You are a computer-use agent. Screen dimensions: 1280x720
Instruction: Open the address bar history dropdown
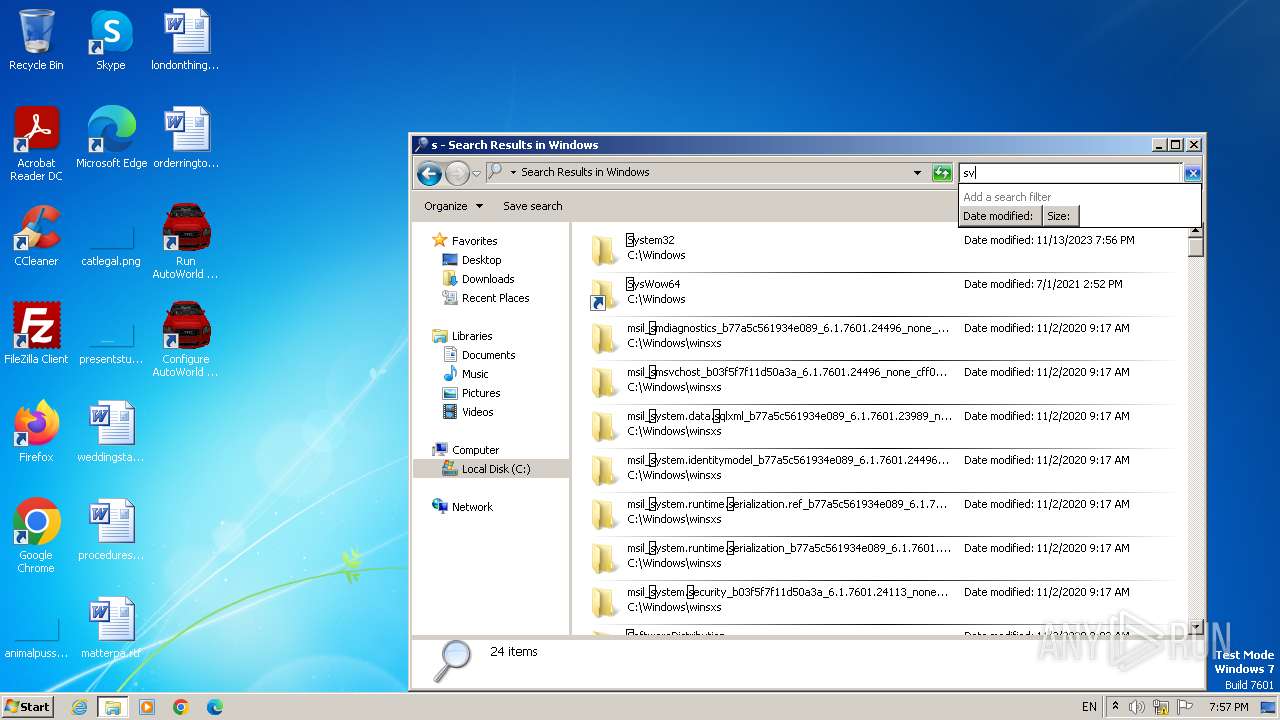pos(917,173)
